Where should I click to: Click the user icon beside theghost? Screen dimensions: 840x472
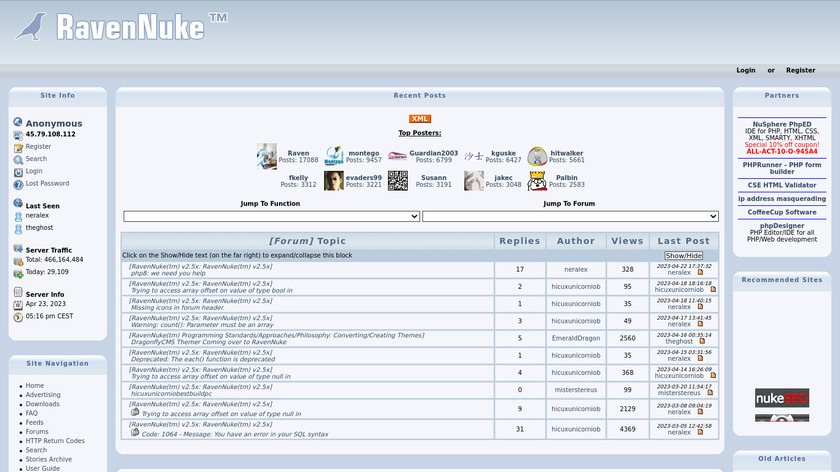[18, 229]
